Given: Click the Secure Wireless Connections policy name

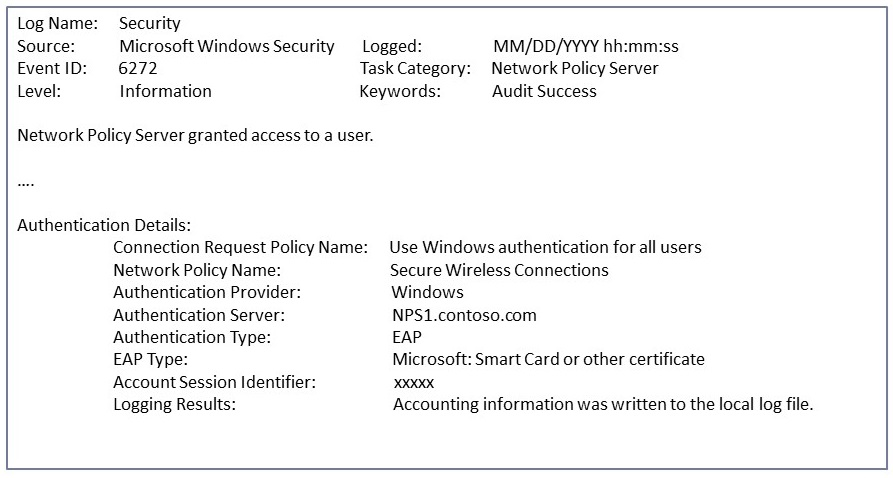Looking at the screenshot, I should (x=499, y=270).
